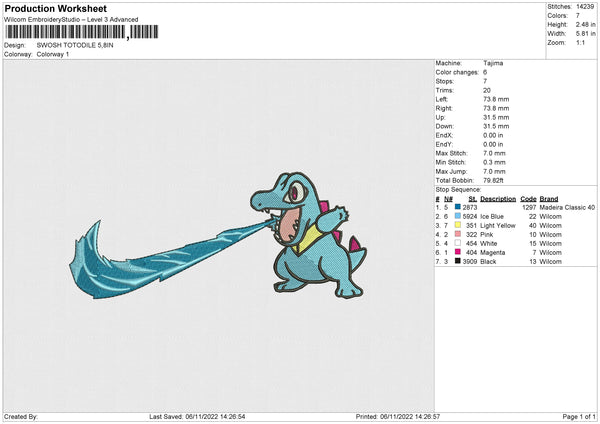Click the 'Down:' label

pos(445,126)
